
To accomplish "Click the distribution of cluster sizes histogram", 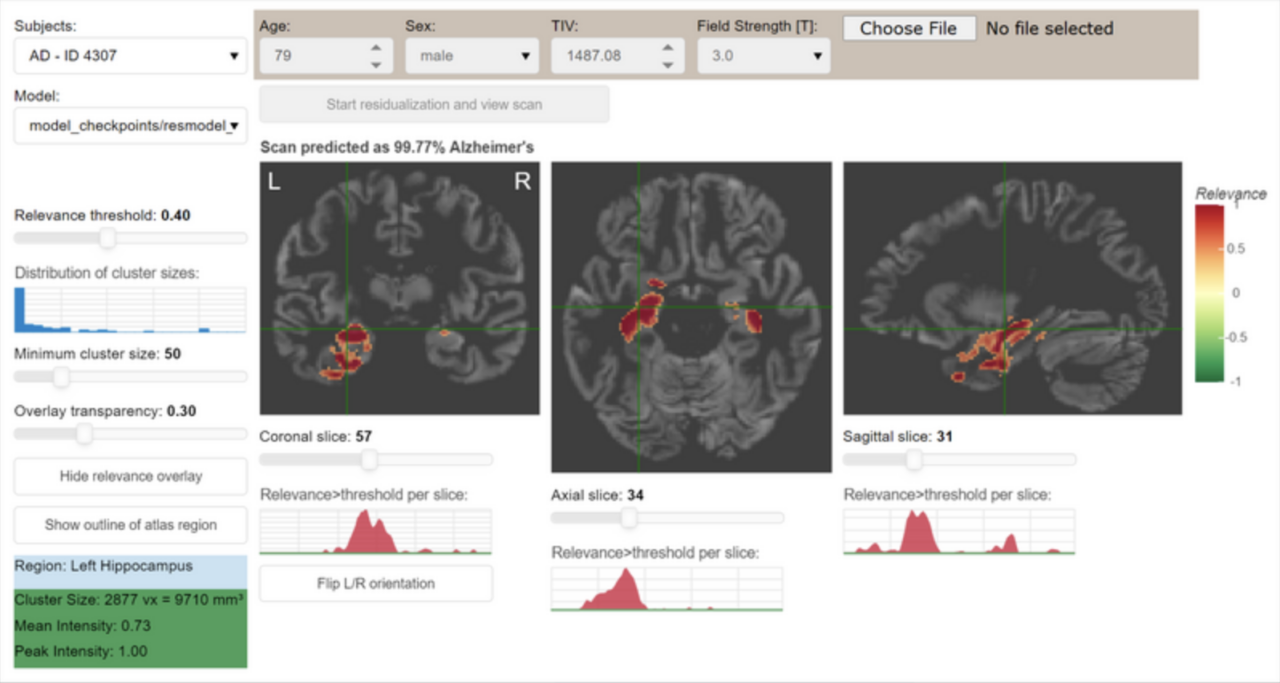I will (x=130, y=310).
